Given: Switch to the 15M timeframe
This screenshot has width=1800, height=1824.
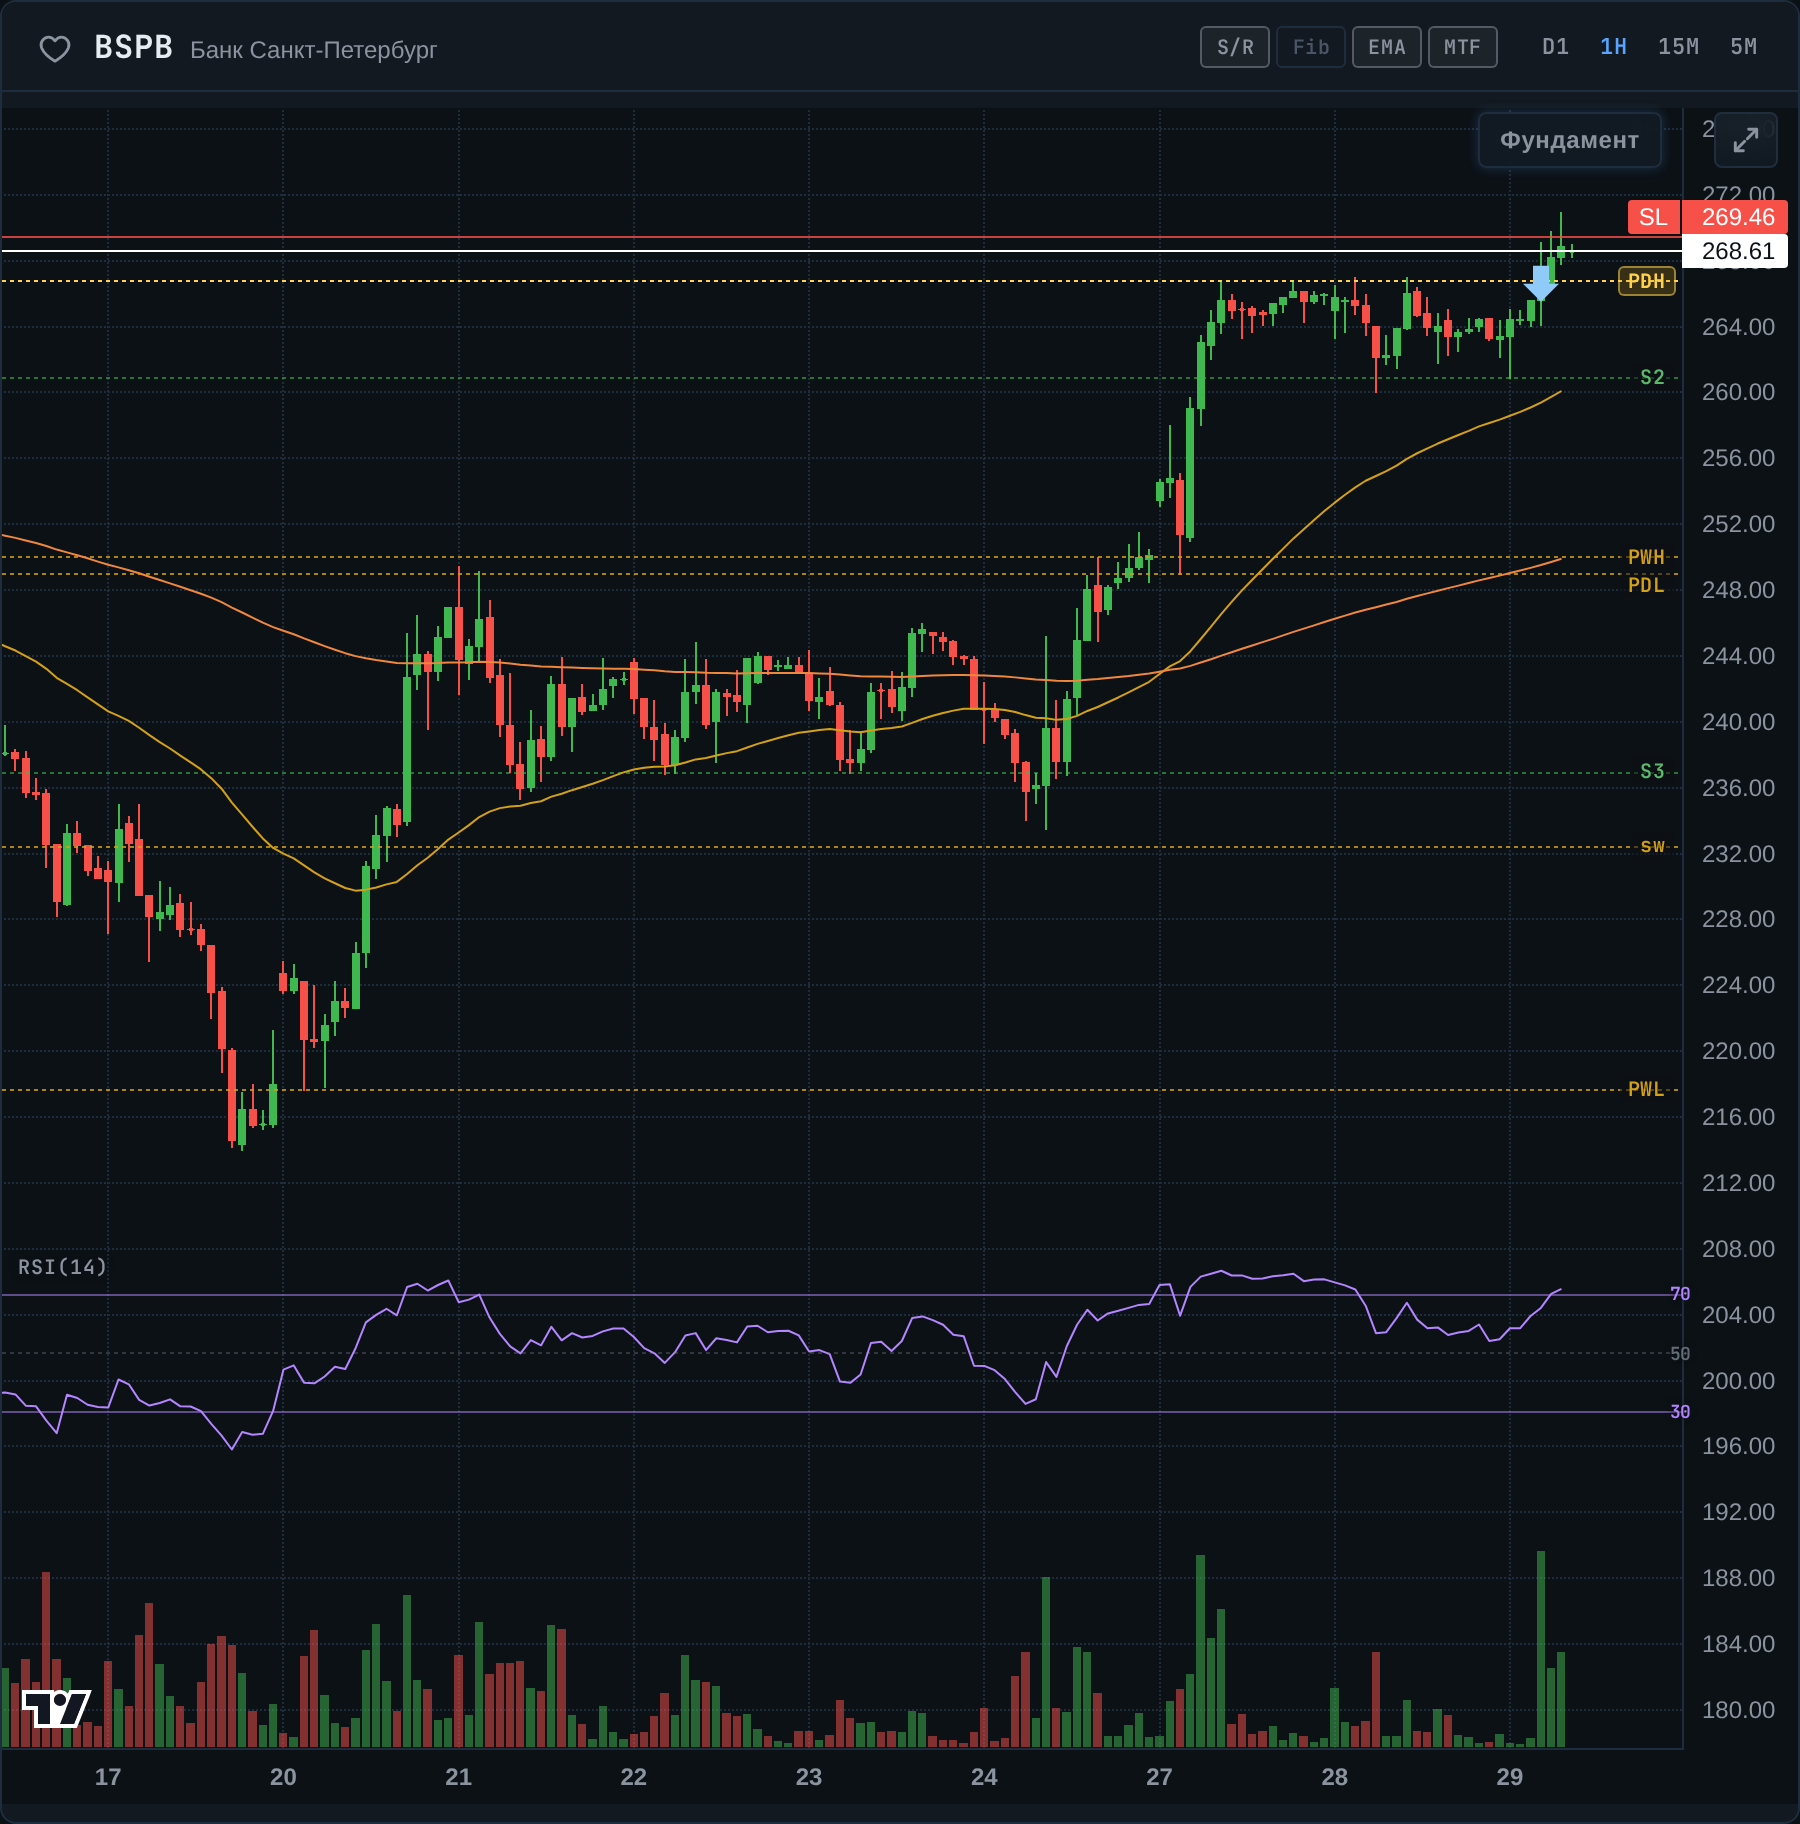Looking at the screenshot, I should coord(1678,47).
